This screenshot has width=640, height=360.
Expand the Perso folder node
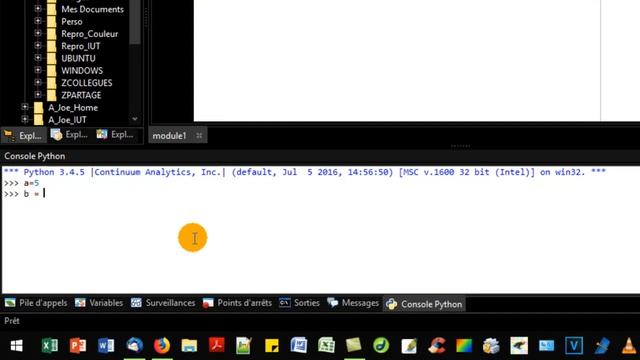(x=38, y=21)
